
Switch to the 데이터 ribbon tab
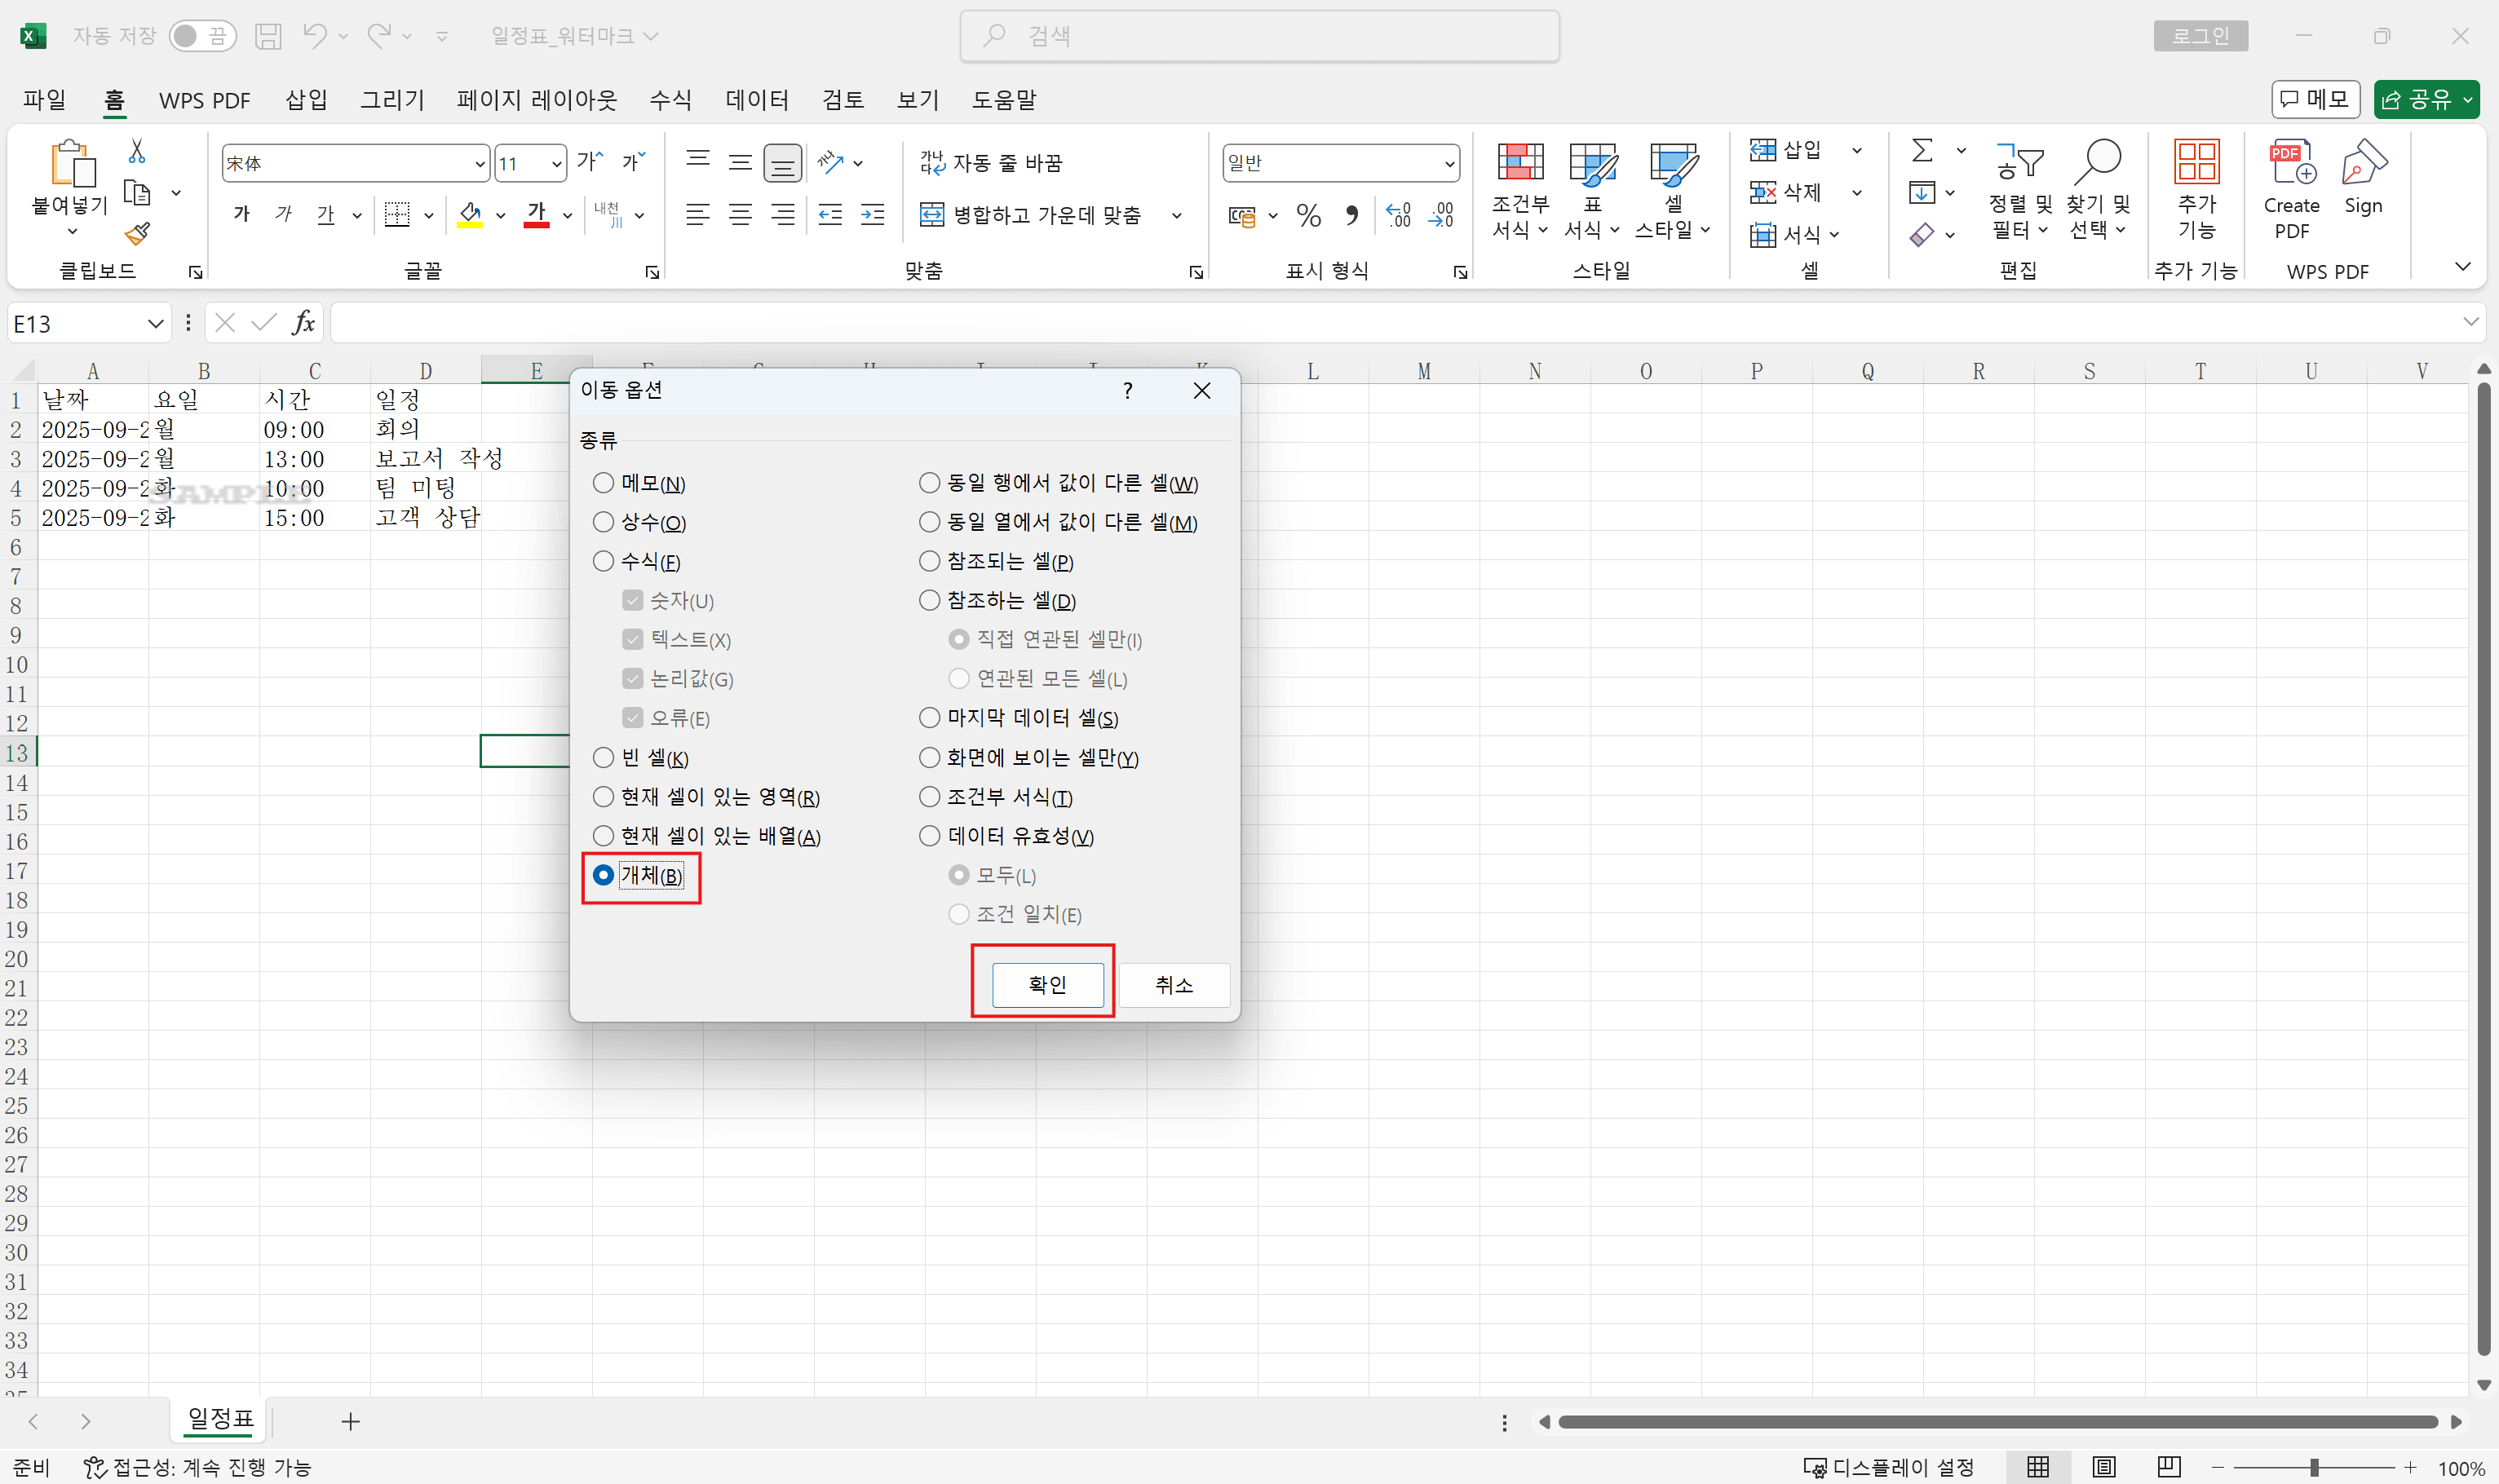point(757,100)
